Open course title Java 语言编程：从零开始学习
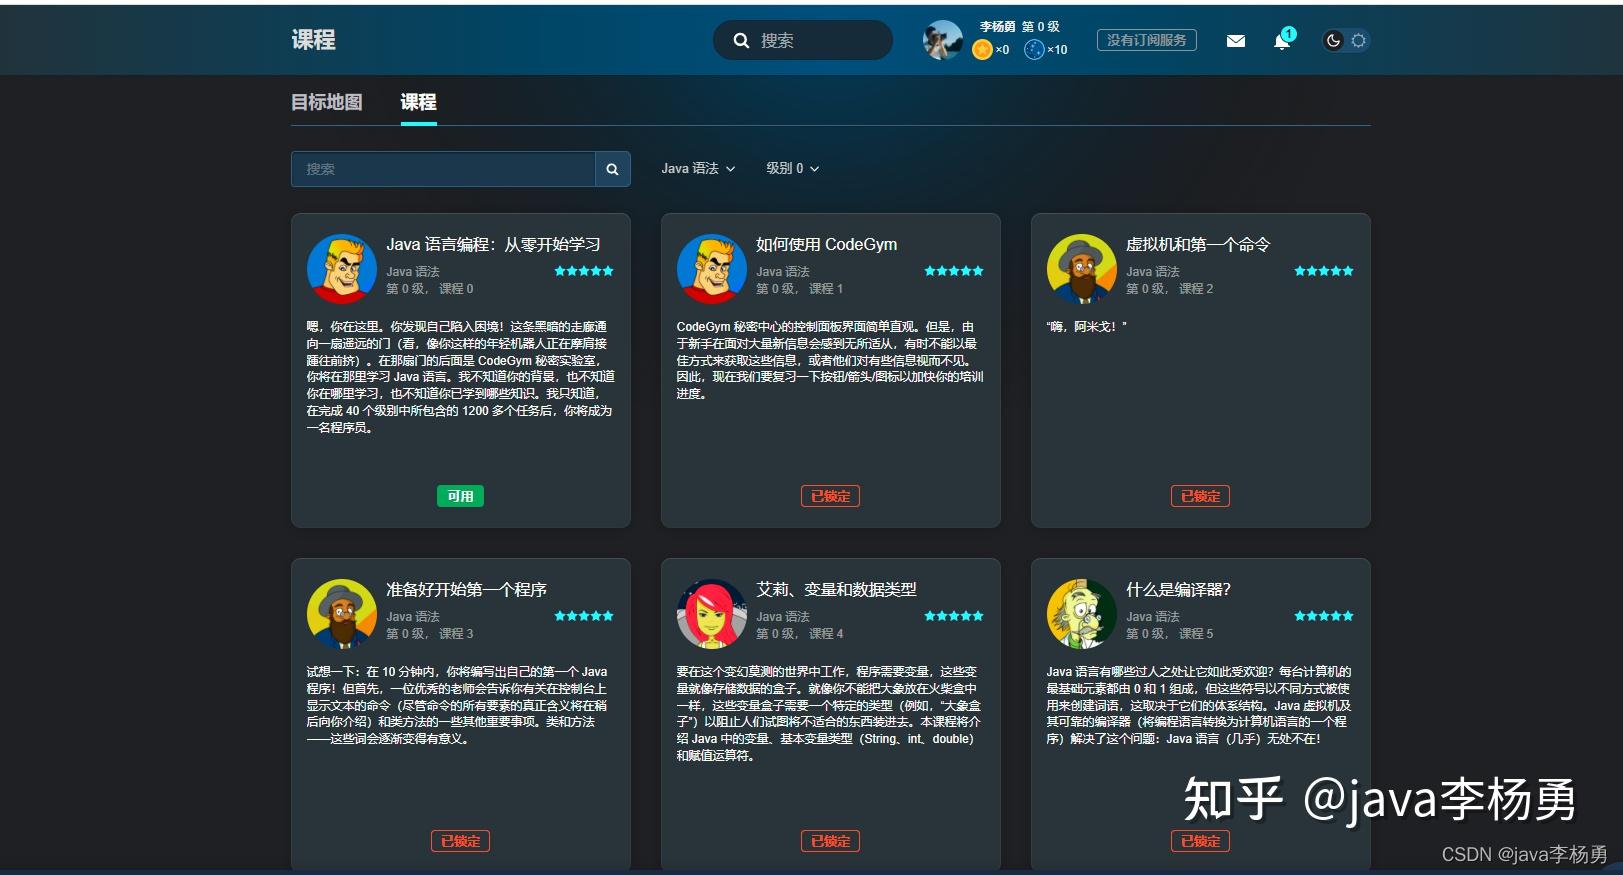This screenshot has height=875, width=1623. tap(494, 244)
